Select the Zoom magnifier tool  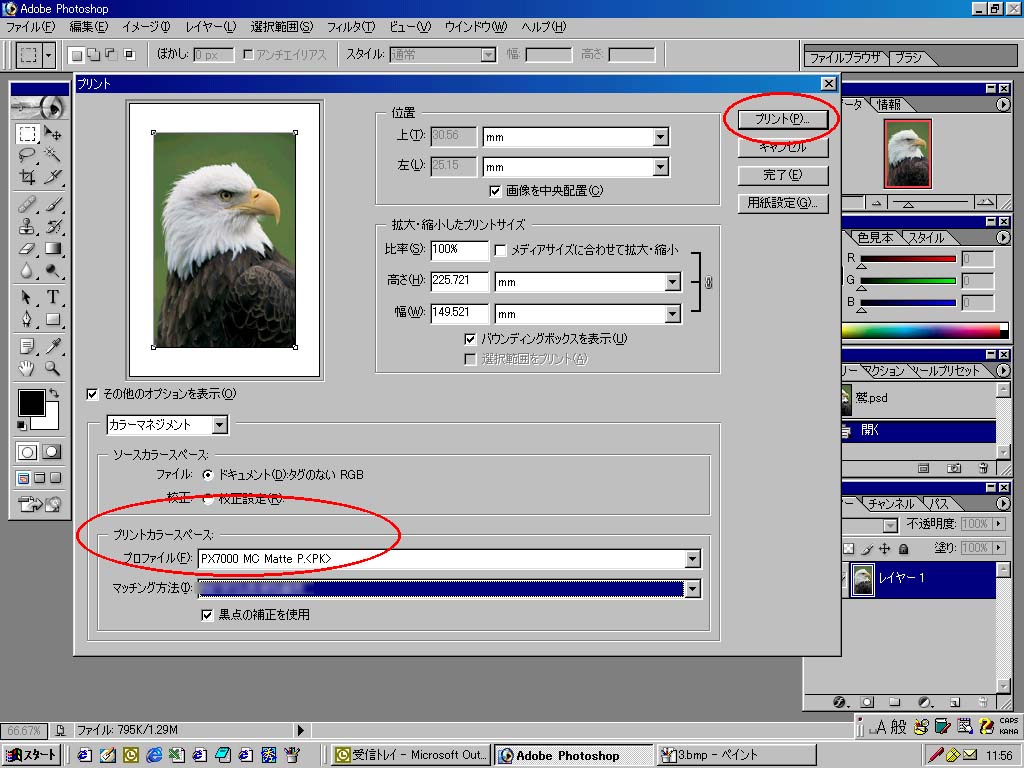(52, 369)
